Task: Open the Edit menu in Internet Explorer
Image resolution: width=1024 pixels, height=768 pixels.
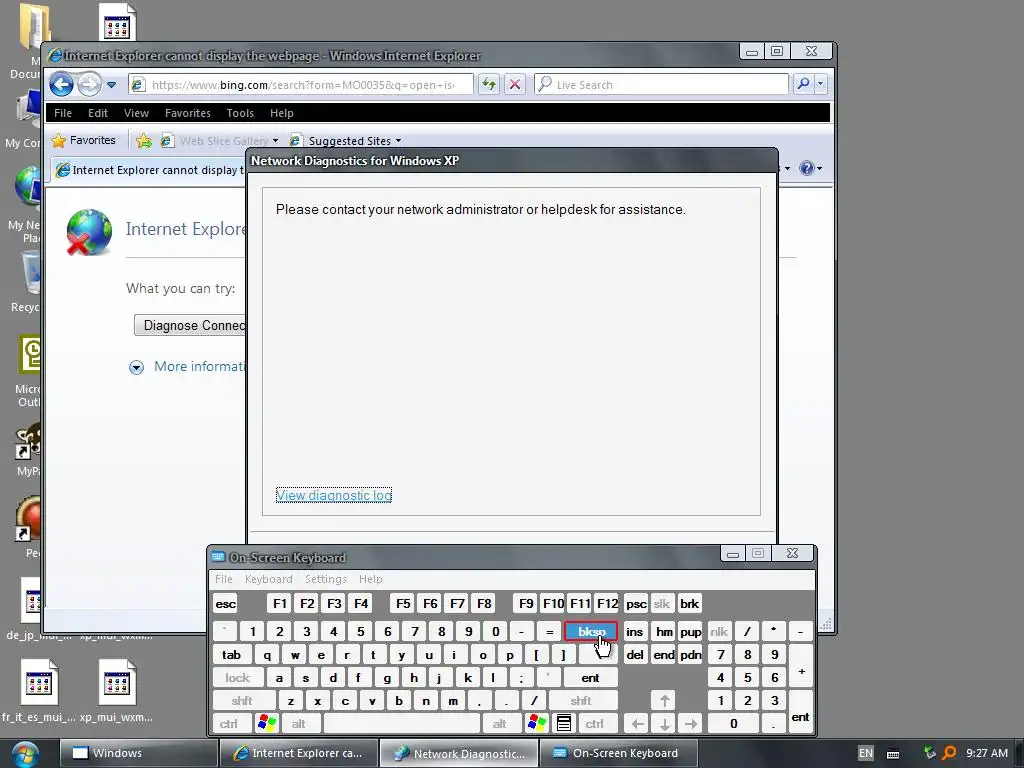Action: [98, 113]
